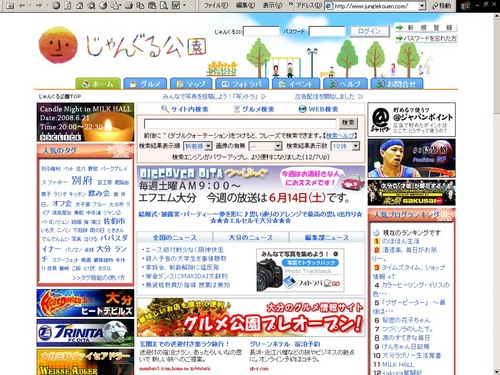Open the TRINITA FC OITA banner
This screenshot has height=375, width=500.
click(85, 333)
